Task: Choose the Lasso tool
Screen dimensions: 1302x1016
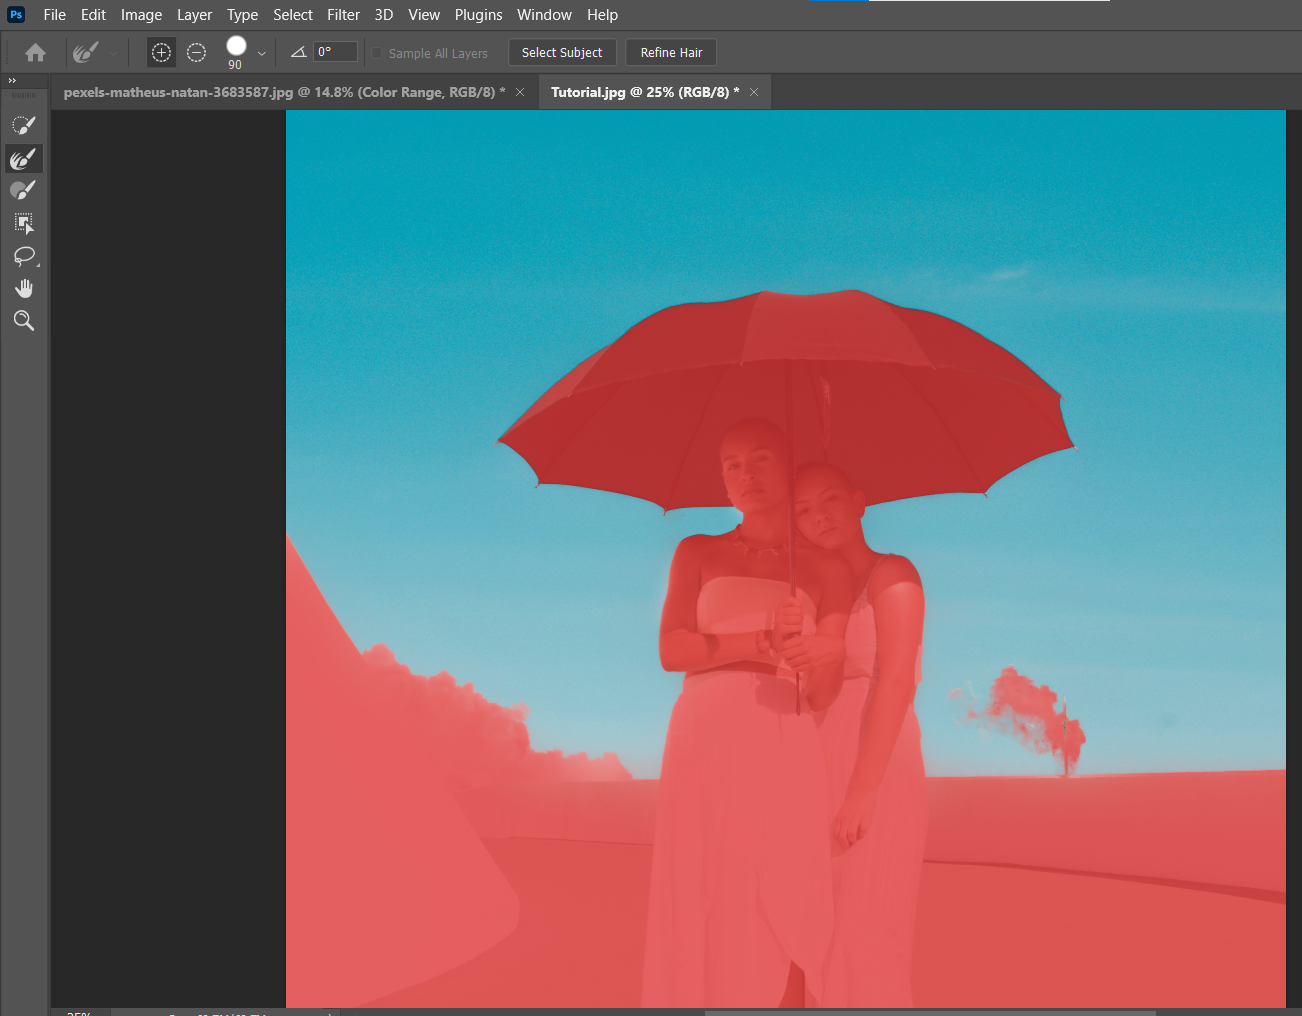Action: coord(22,256)
